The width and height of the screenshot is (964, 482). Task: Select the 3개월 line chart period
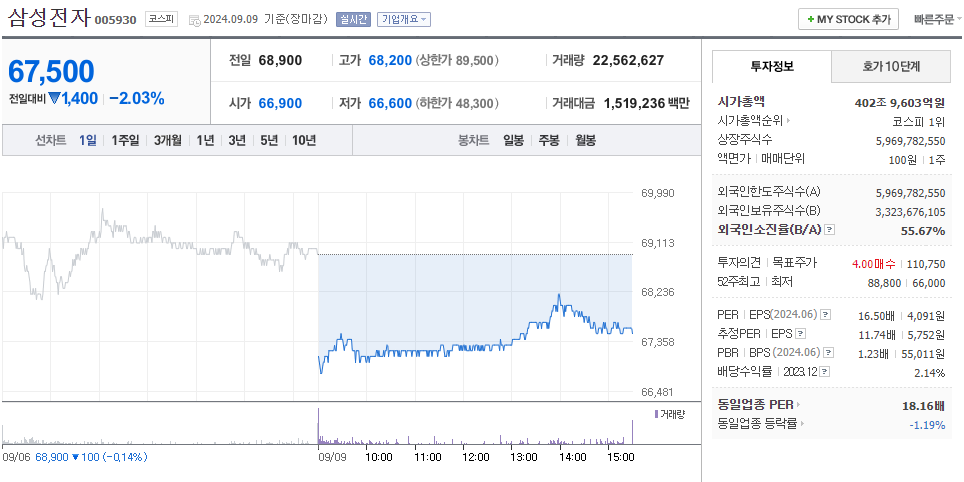[168, 140]
